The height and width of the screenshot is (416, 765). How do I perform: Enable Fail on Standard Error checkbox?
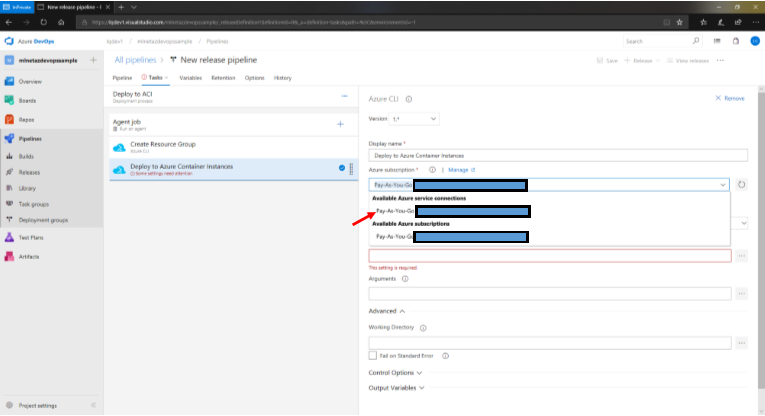(373, 355)
